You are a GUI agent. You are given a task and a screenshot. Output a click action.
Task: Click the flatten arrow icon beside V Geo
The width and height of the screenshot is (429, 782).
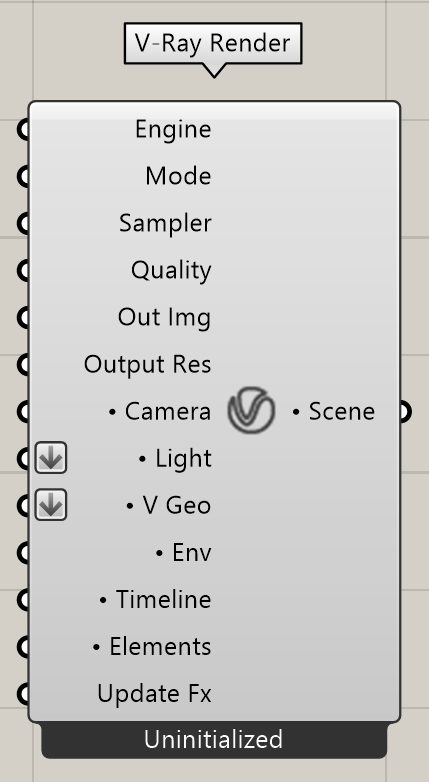(x=51, y=505)
